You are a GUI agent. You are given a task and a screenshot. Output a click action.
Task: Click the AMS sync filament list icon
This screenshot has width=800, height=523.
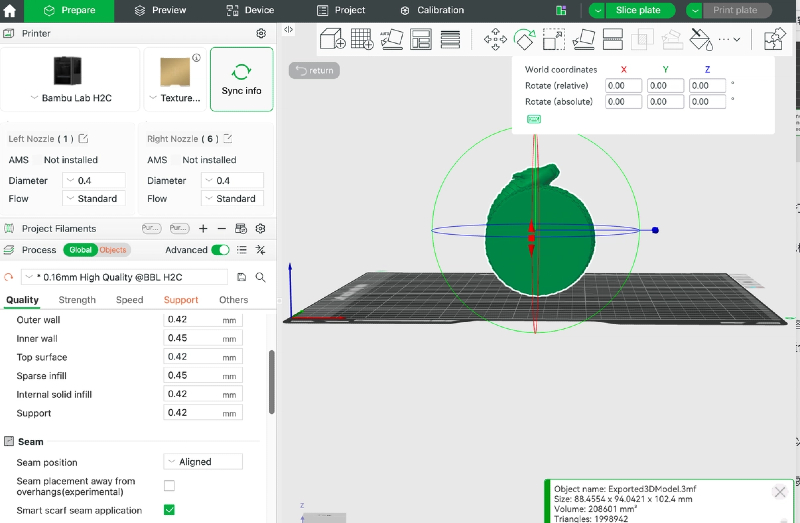point(241,229)
